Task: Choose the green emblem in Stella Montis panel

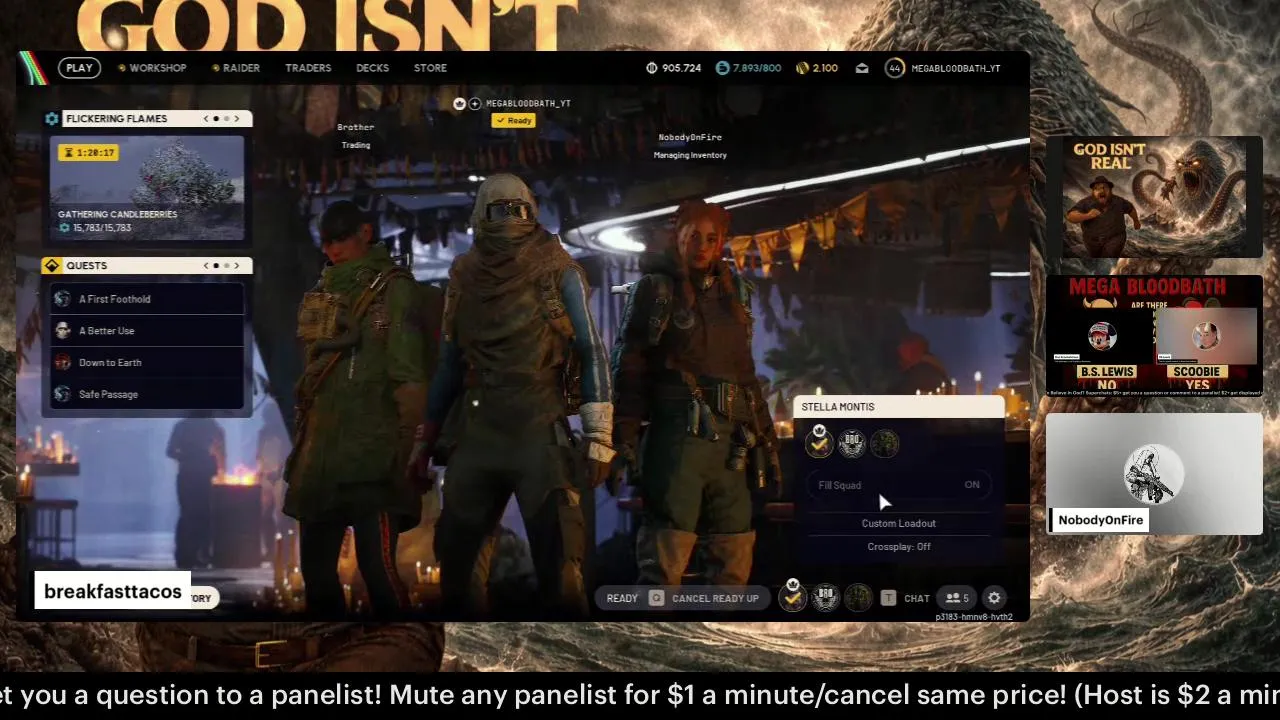Action: point(884,443)
